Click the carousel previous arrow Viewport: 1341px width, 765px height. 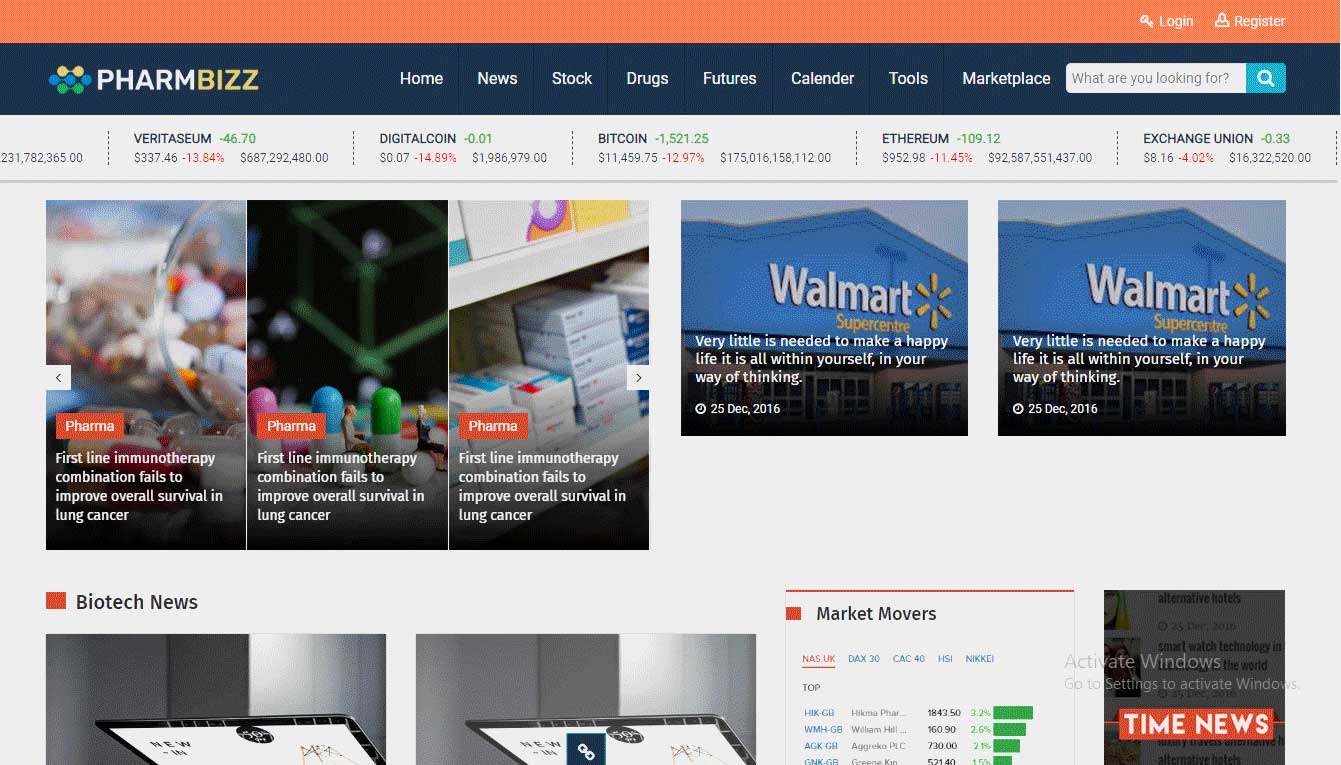58,377
